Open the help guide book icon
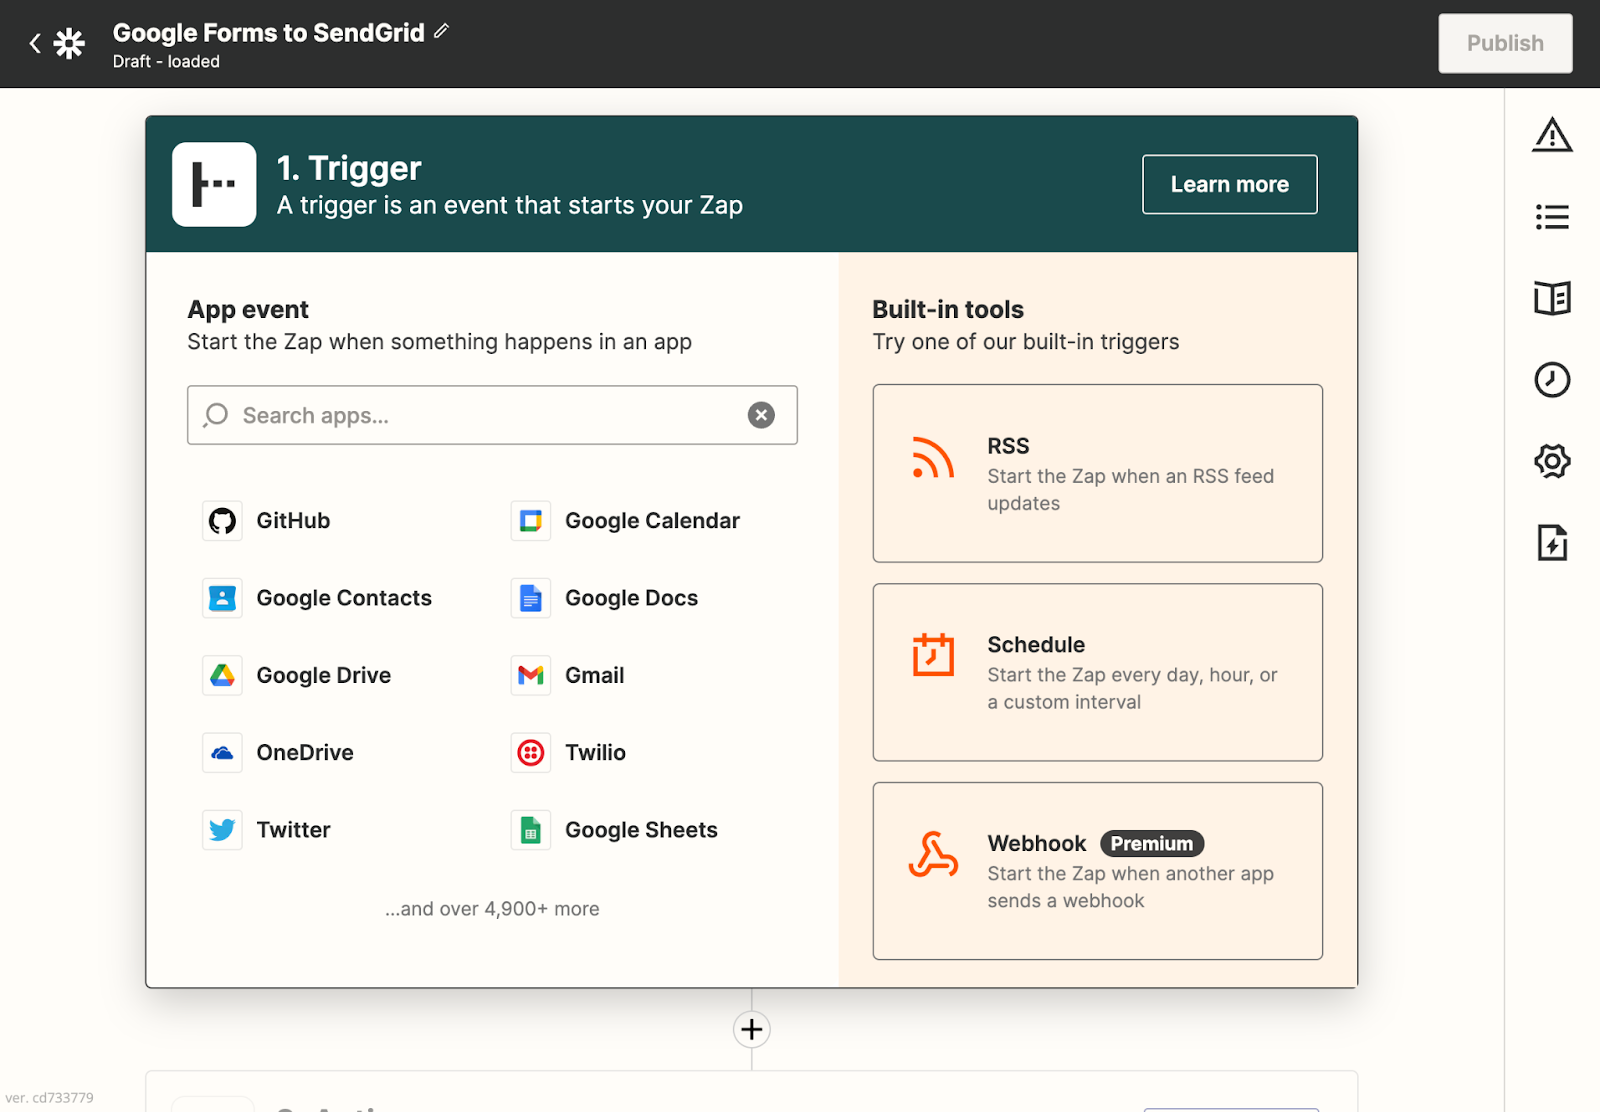The height and width of the screenshot is (1112, 1600). click(x=1552, y=298)
